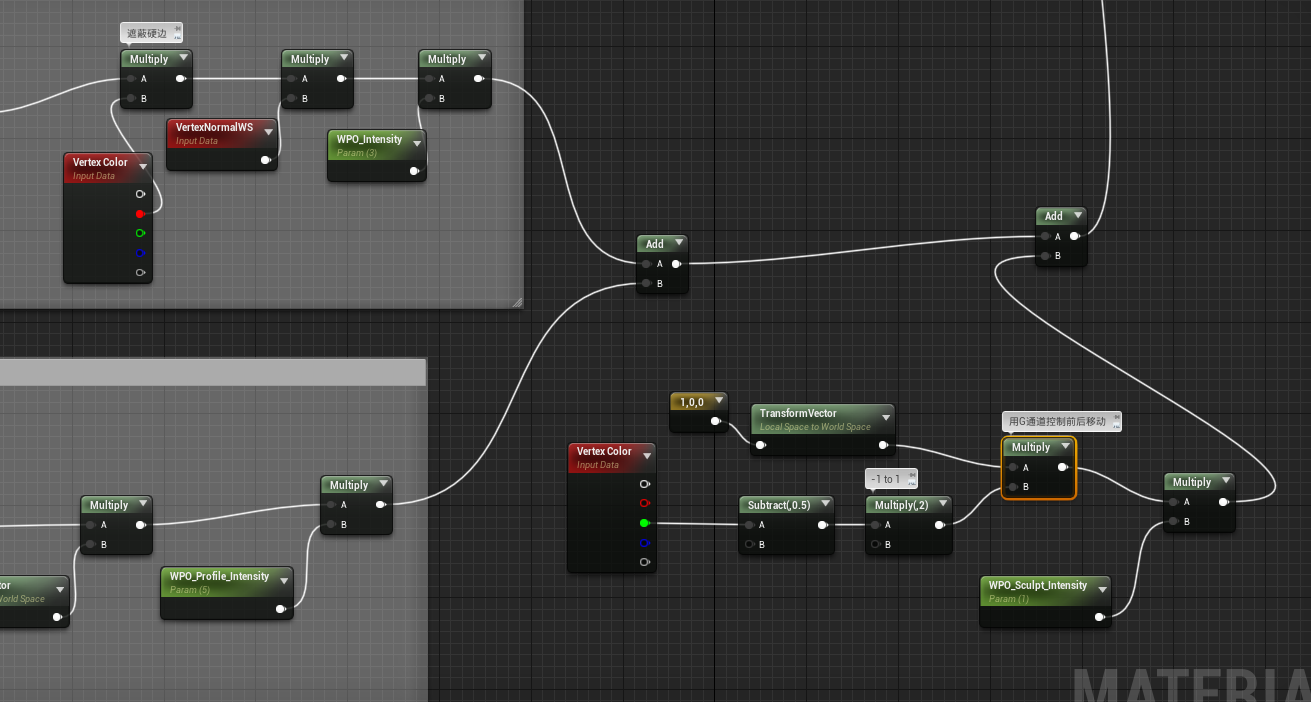Click the white RGB pin on Vertex Color in the upper comment box
The height and width of the screenshot is (702, 1311).
click(139, 193)
